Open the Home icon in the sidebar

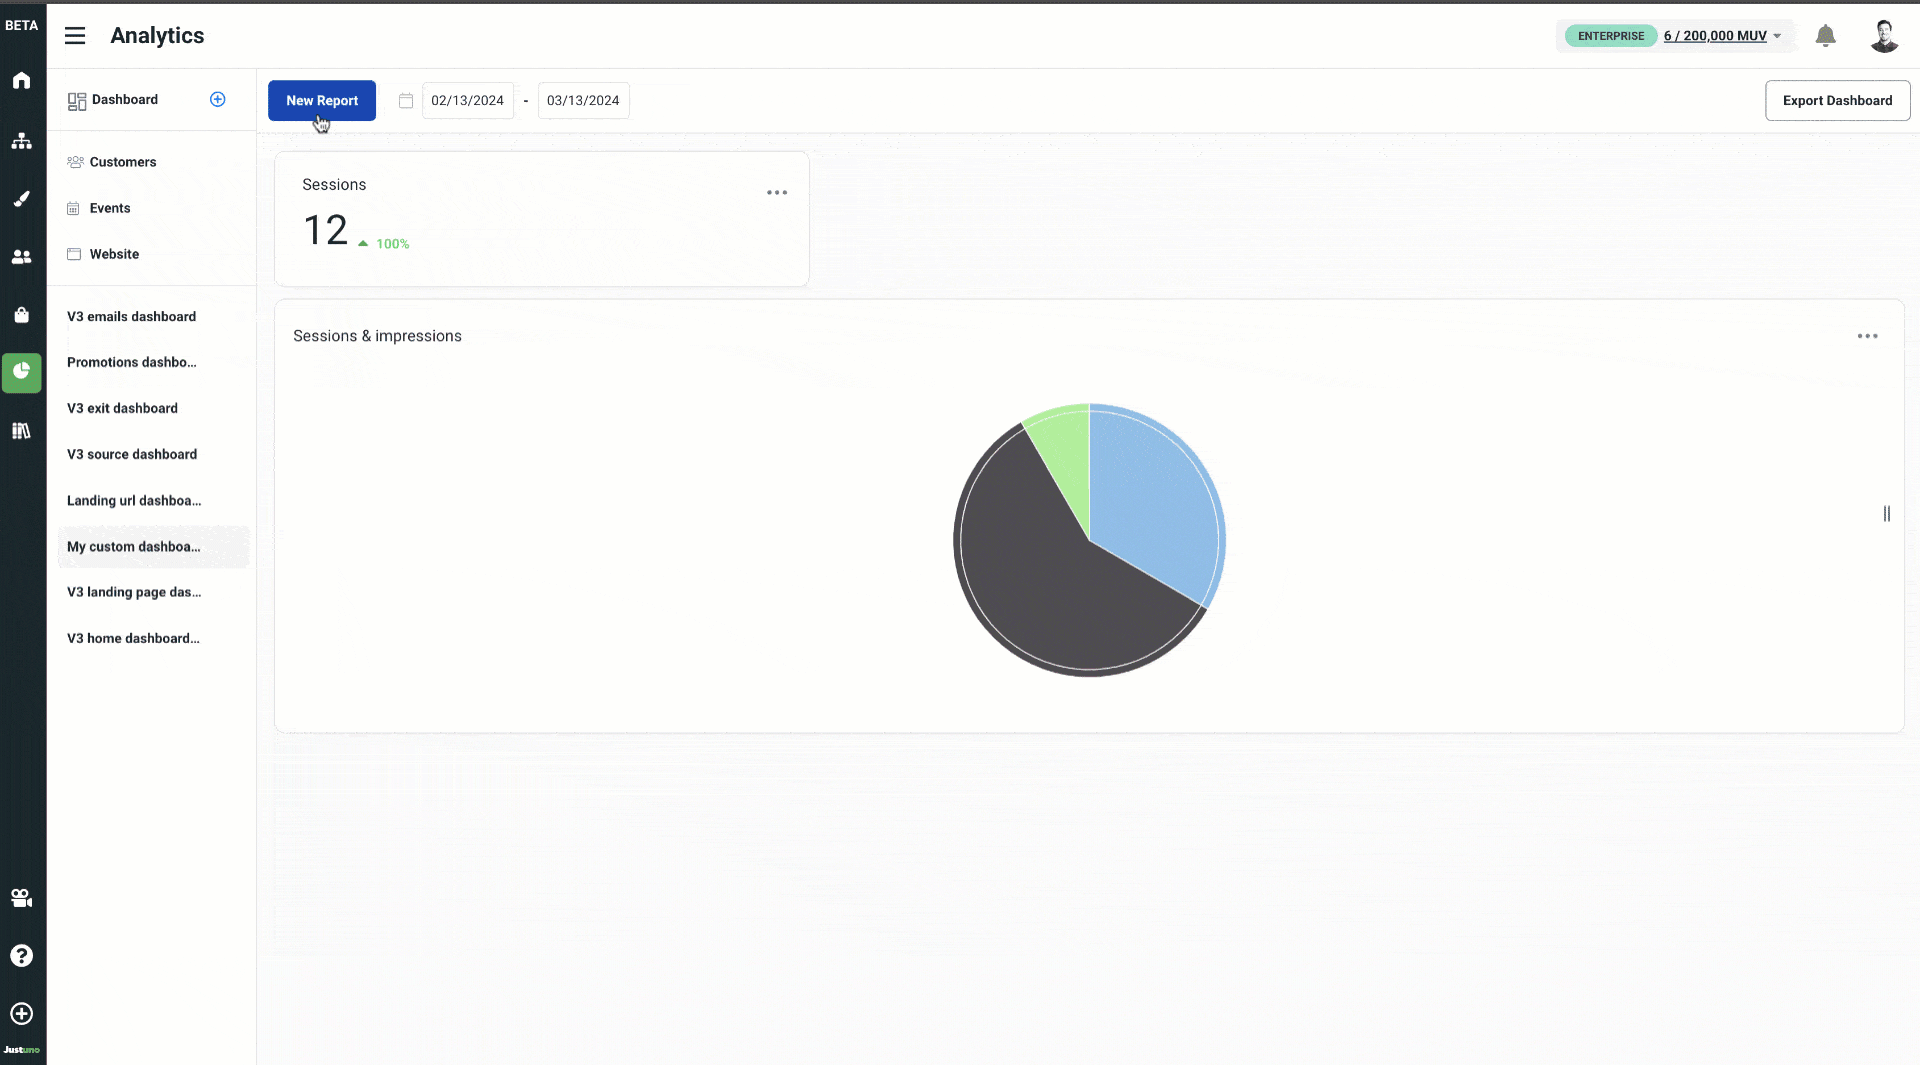click(21, 81)
